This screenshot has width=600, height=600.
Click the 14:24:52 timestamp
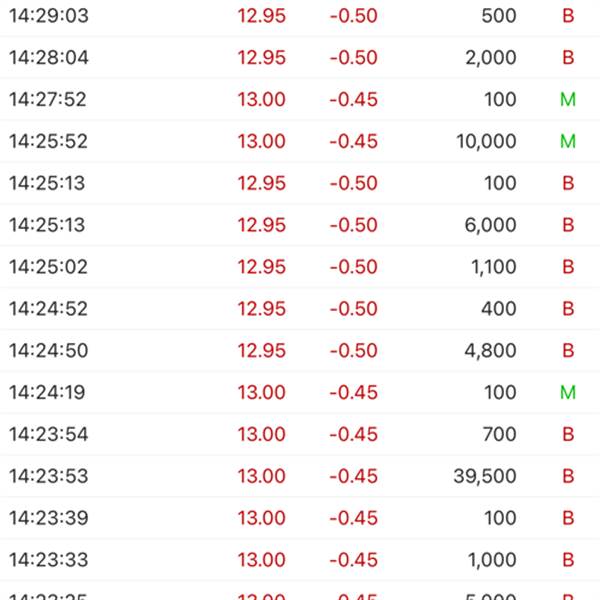point(48,309)
